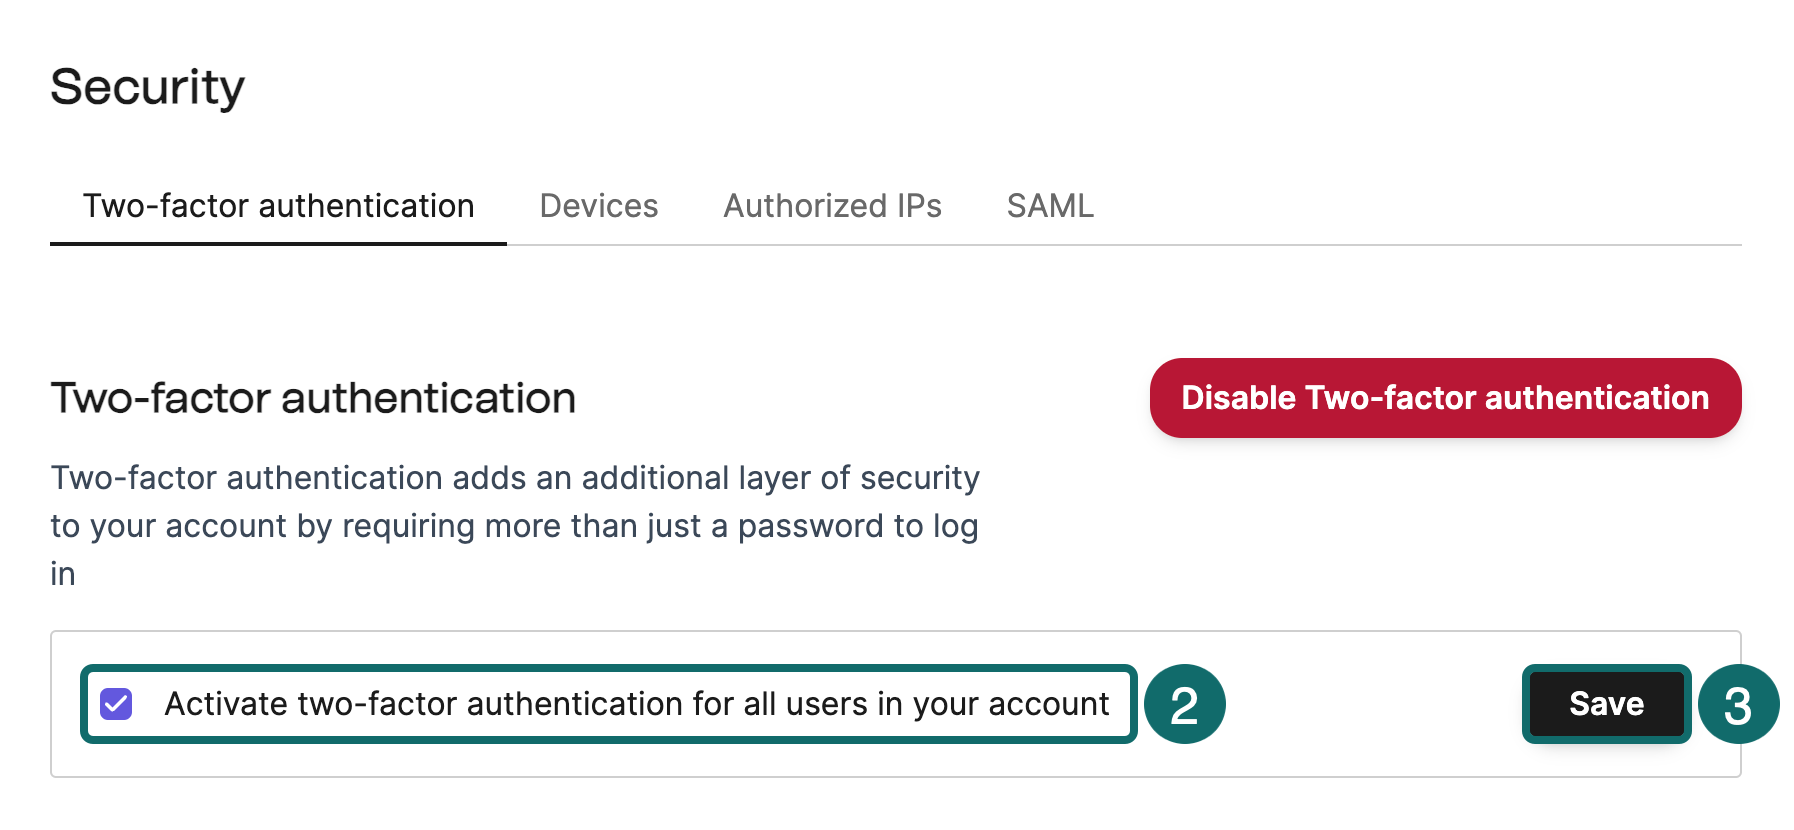Click the Save button

(1606, 704)
